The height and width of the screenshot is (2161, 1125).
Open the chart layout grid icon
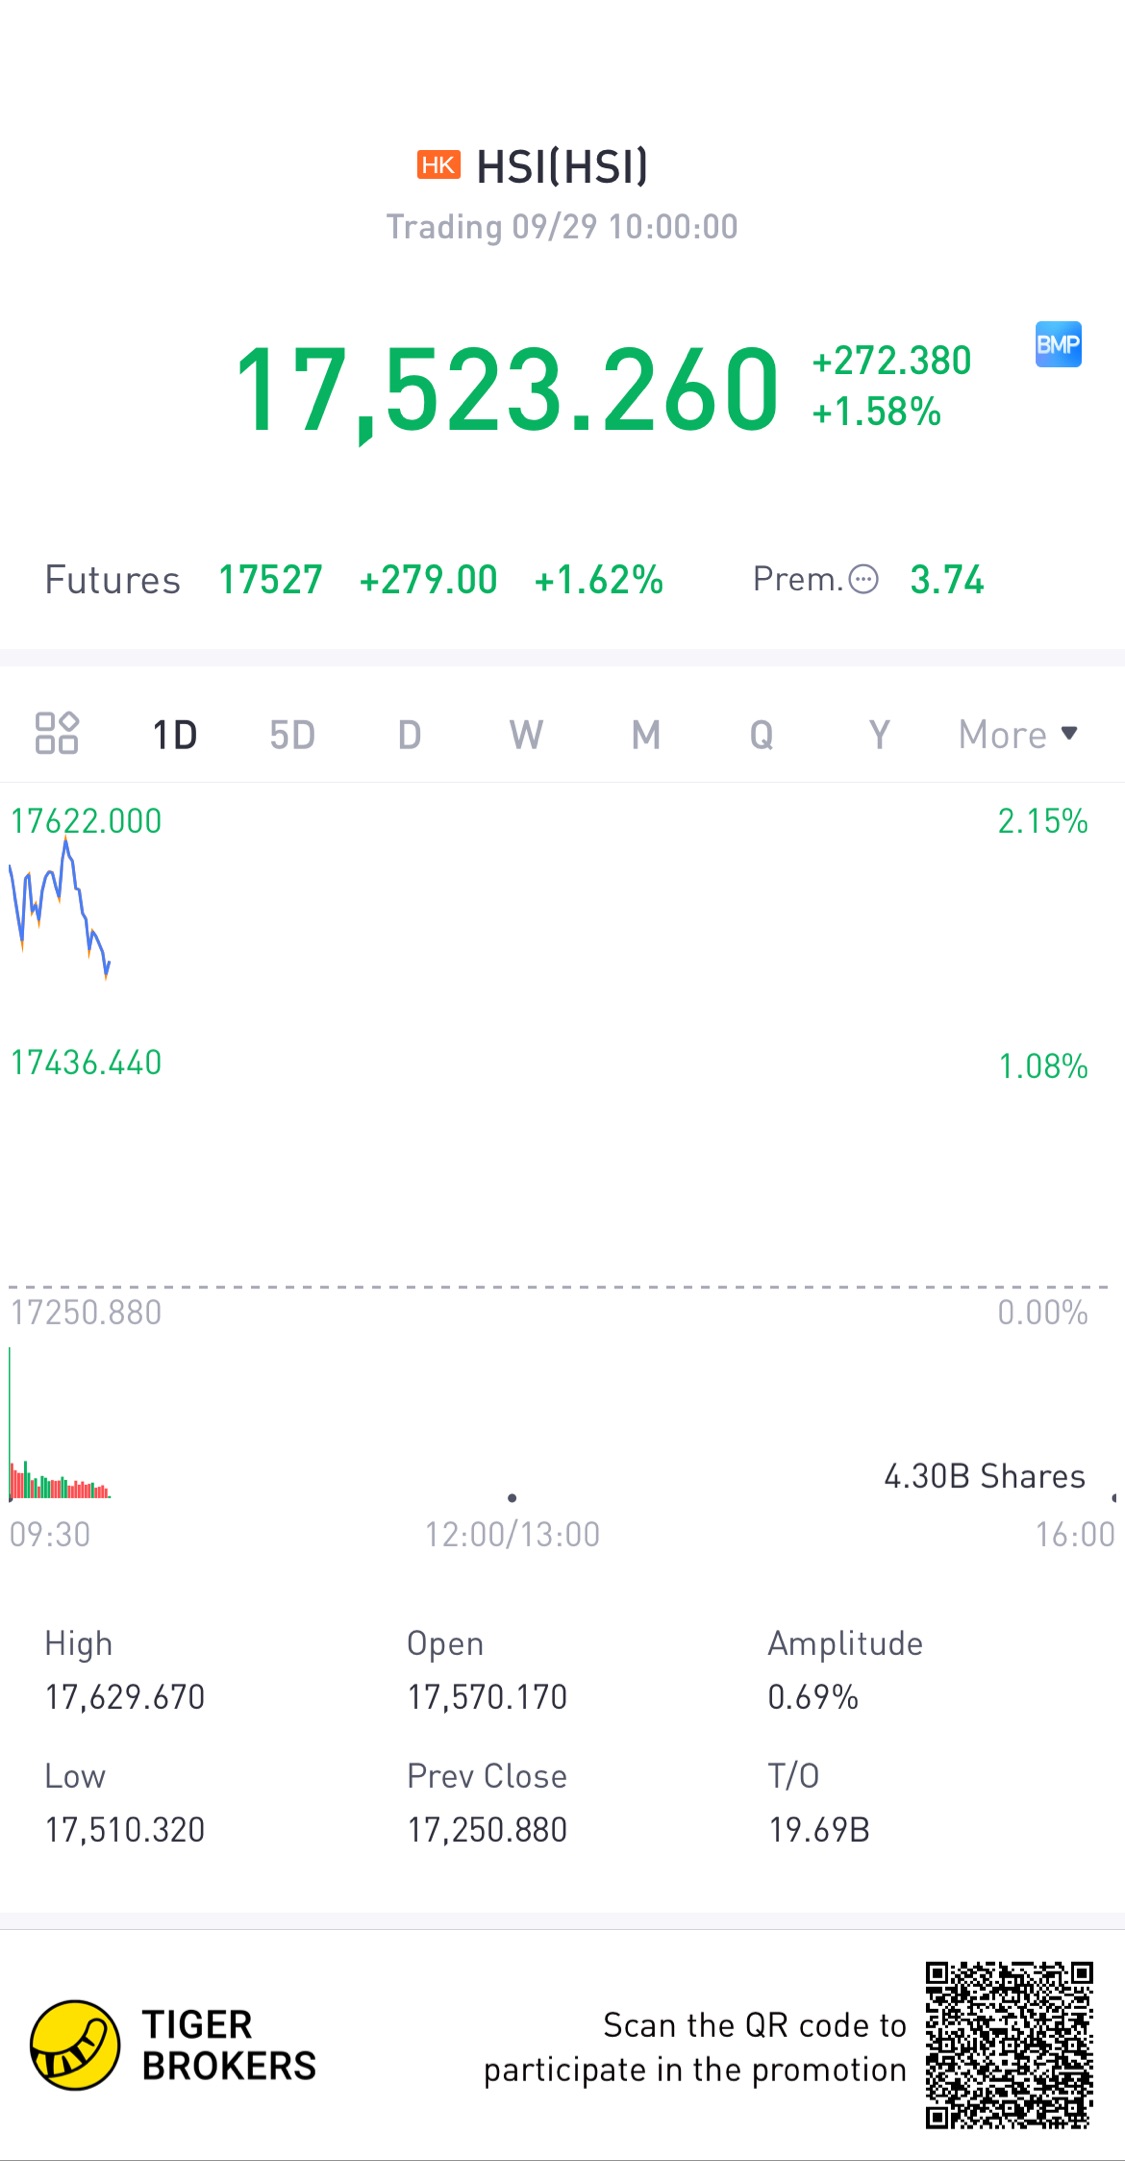click(x=57, y=733)
